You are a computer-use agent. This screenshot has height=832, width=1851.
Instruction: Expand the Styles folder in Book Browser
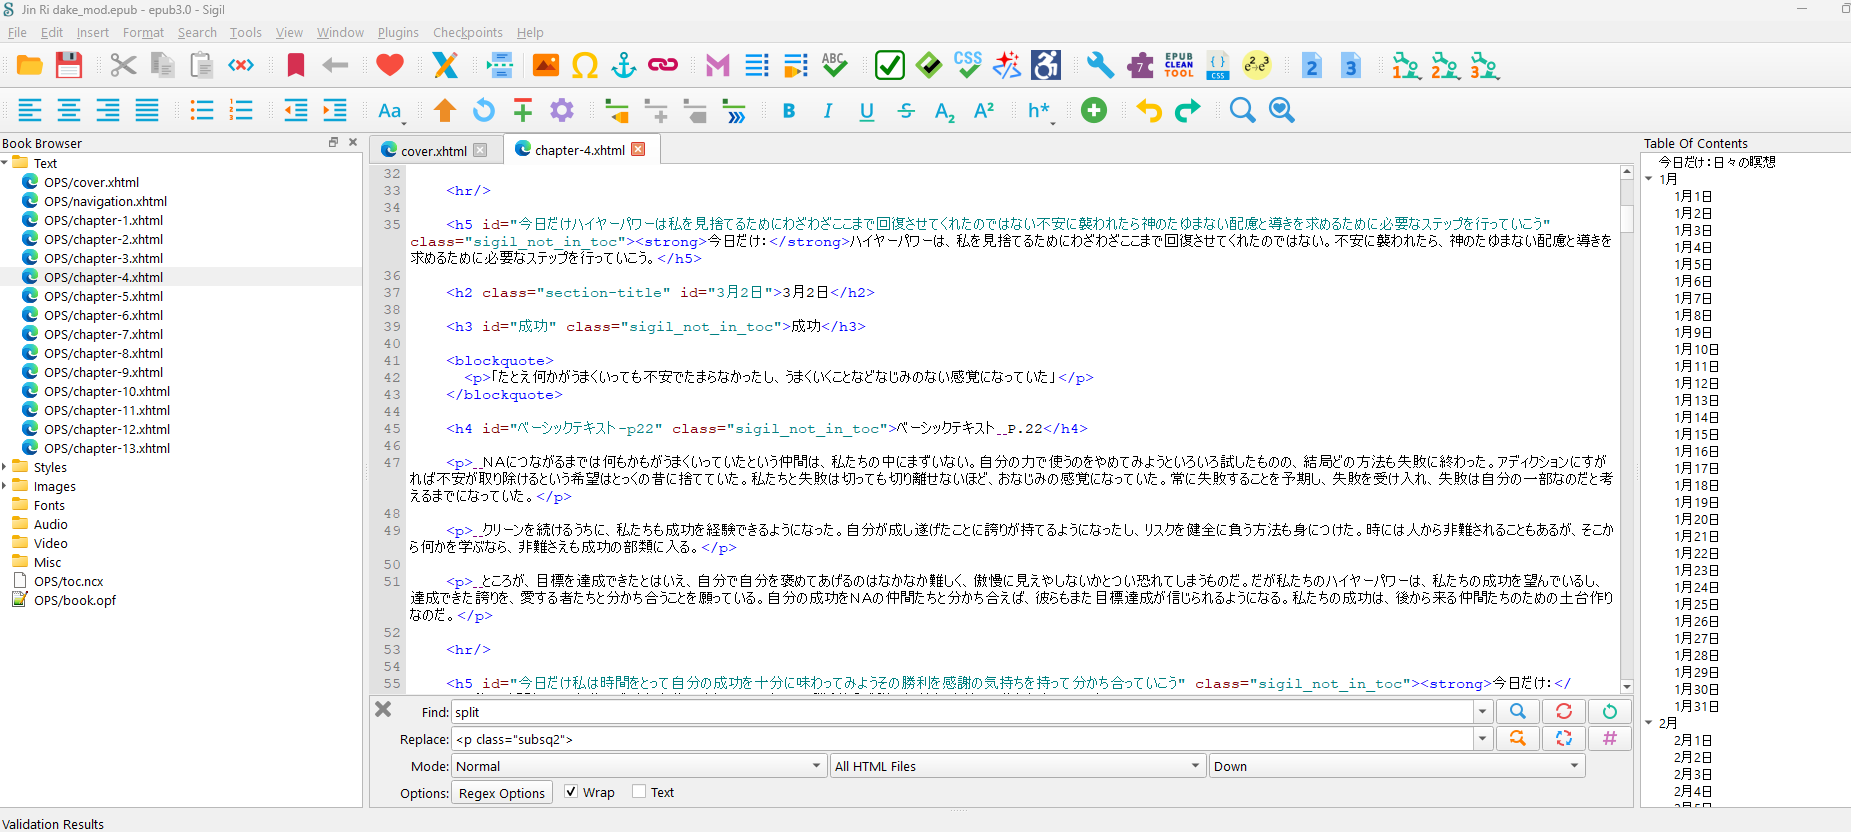tap(5, 467)
